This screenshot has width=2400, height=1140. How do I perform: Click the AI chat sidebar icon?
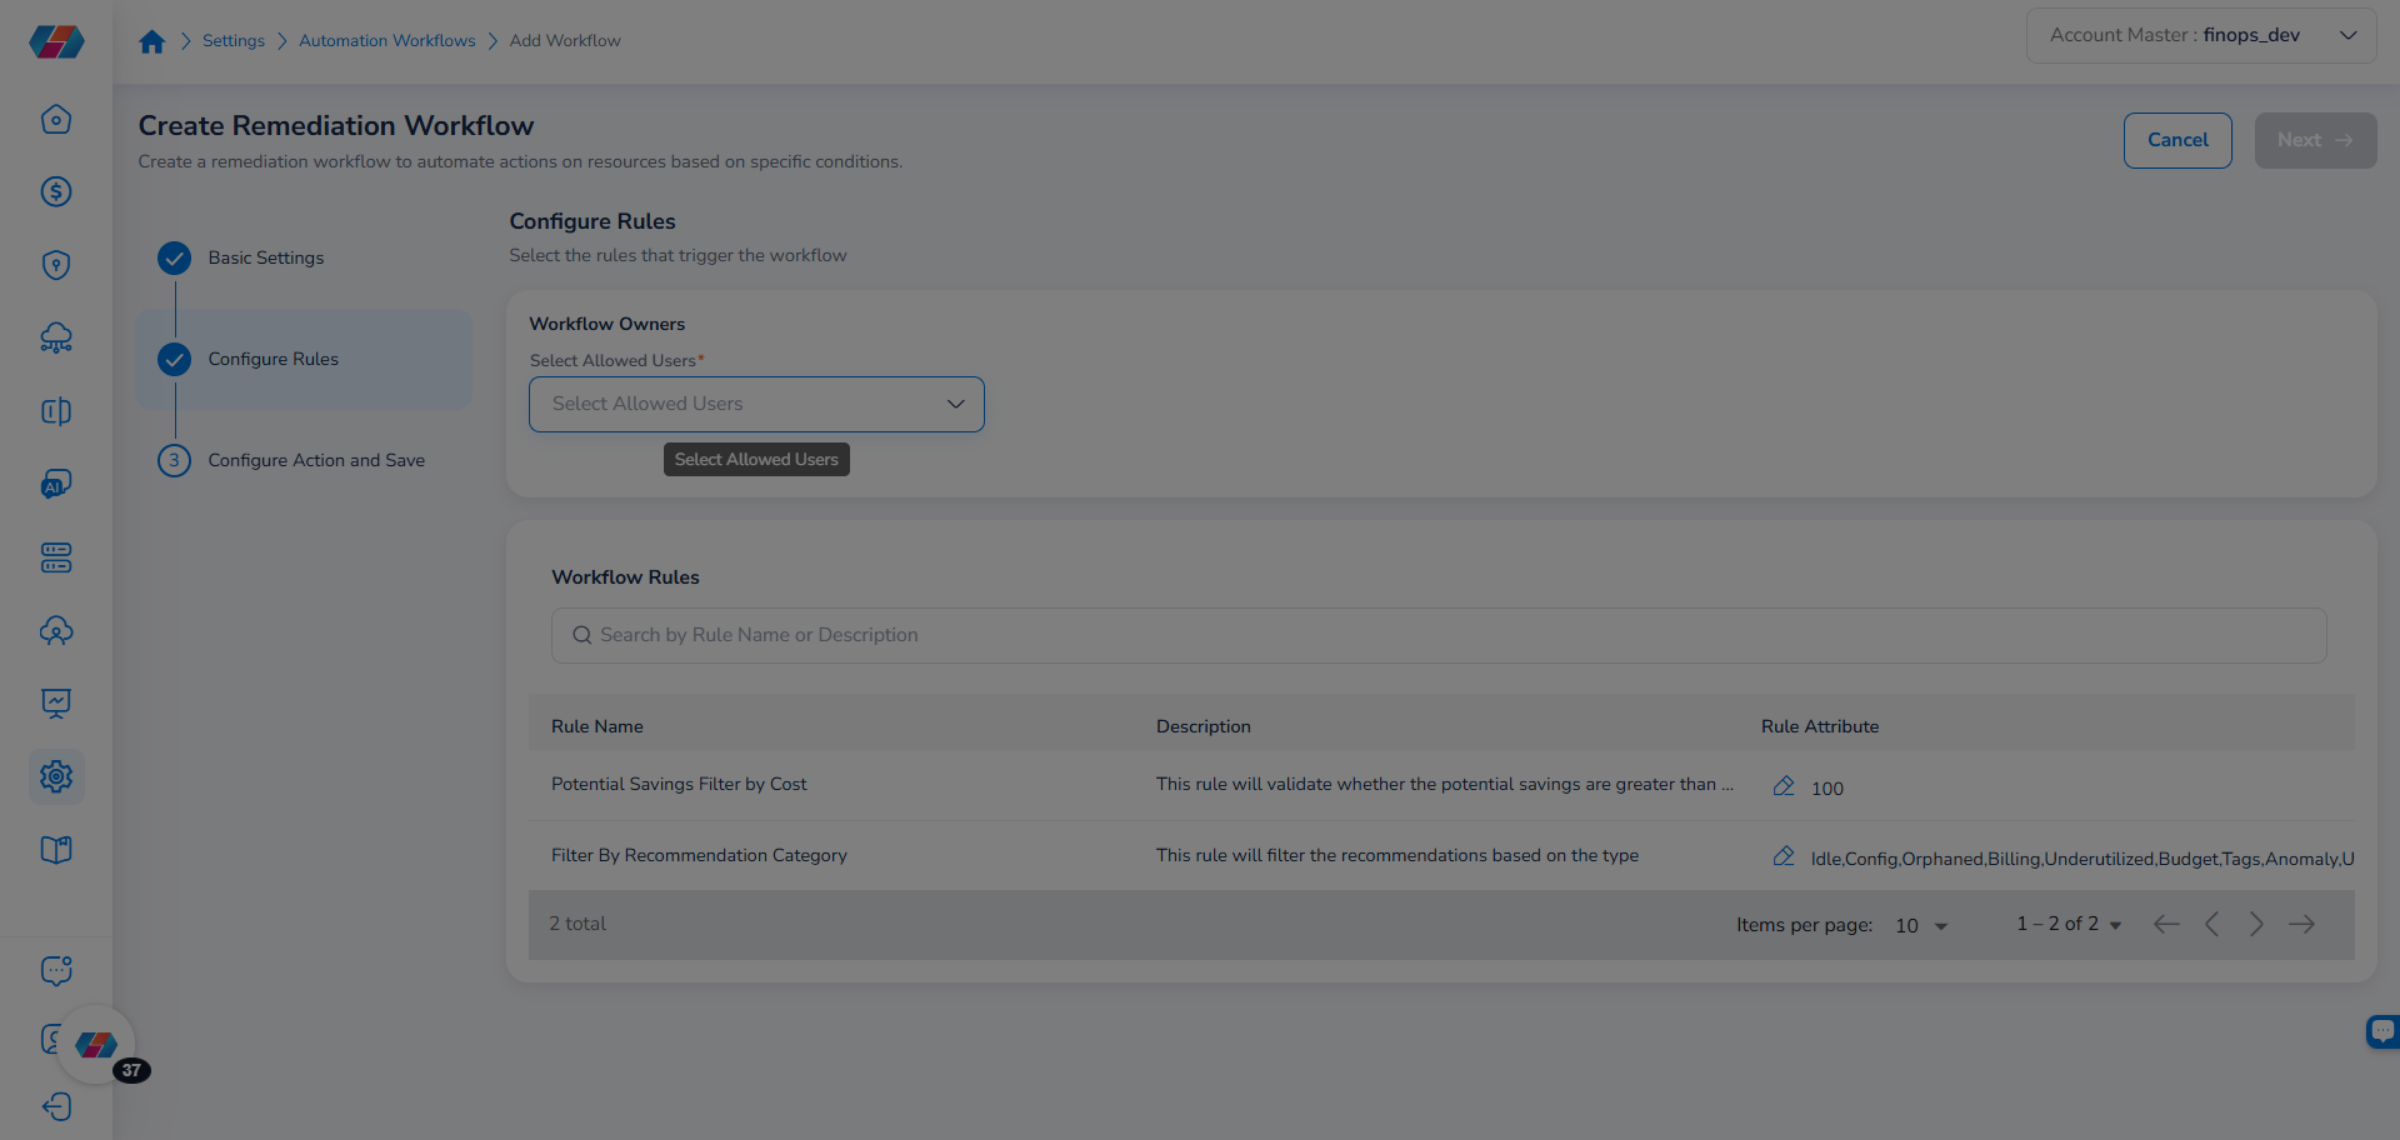tap(56, 485)
